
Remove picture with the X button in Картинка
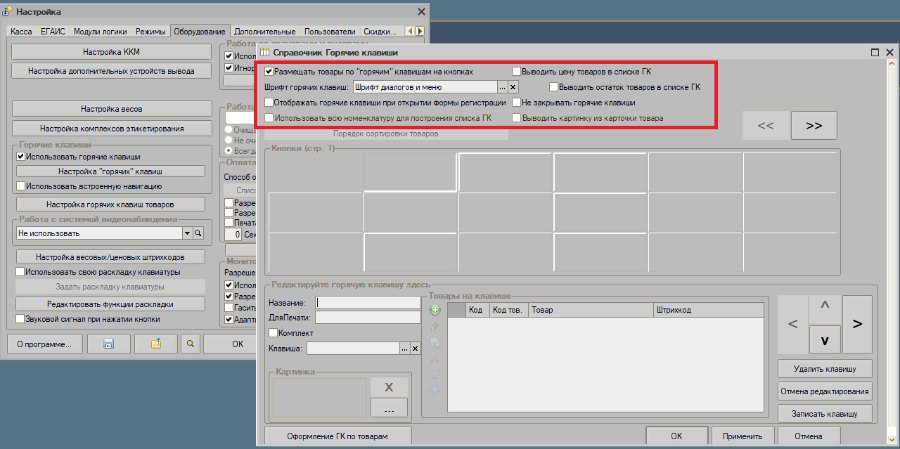coord(389,388)
